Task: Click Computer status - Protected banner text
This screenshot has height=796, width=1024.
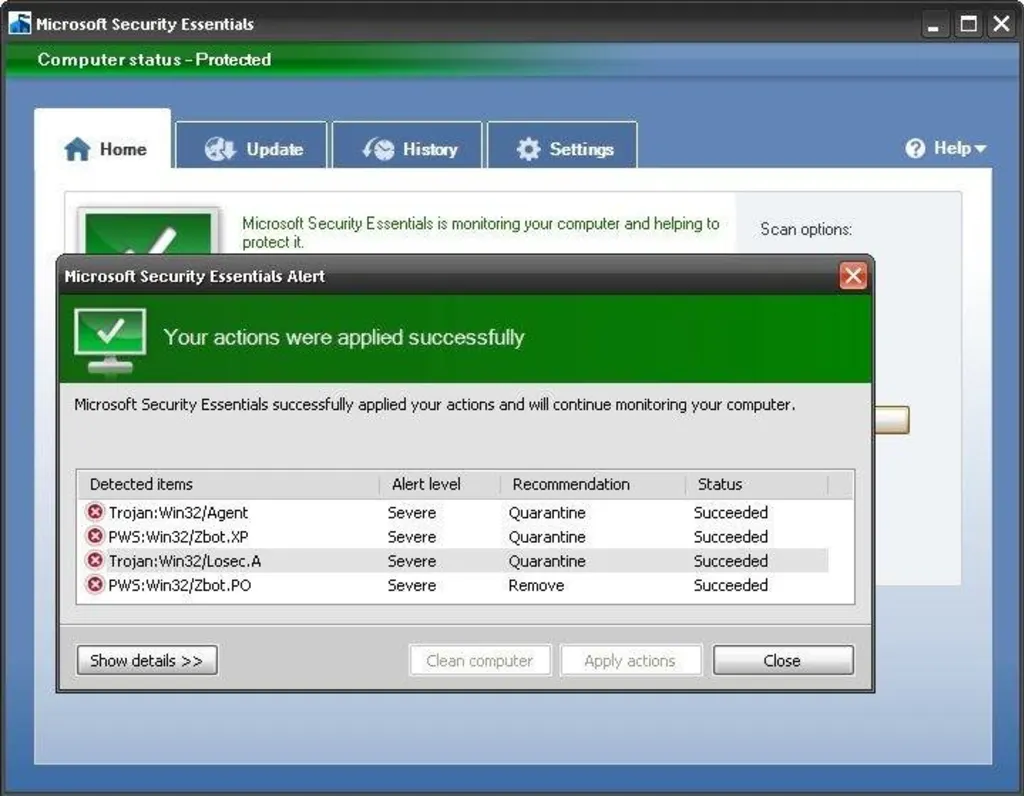Action: (x=154, y=59)
